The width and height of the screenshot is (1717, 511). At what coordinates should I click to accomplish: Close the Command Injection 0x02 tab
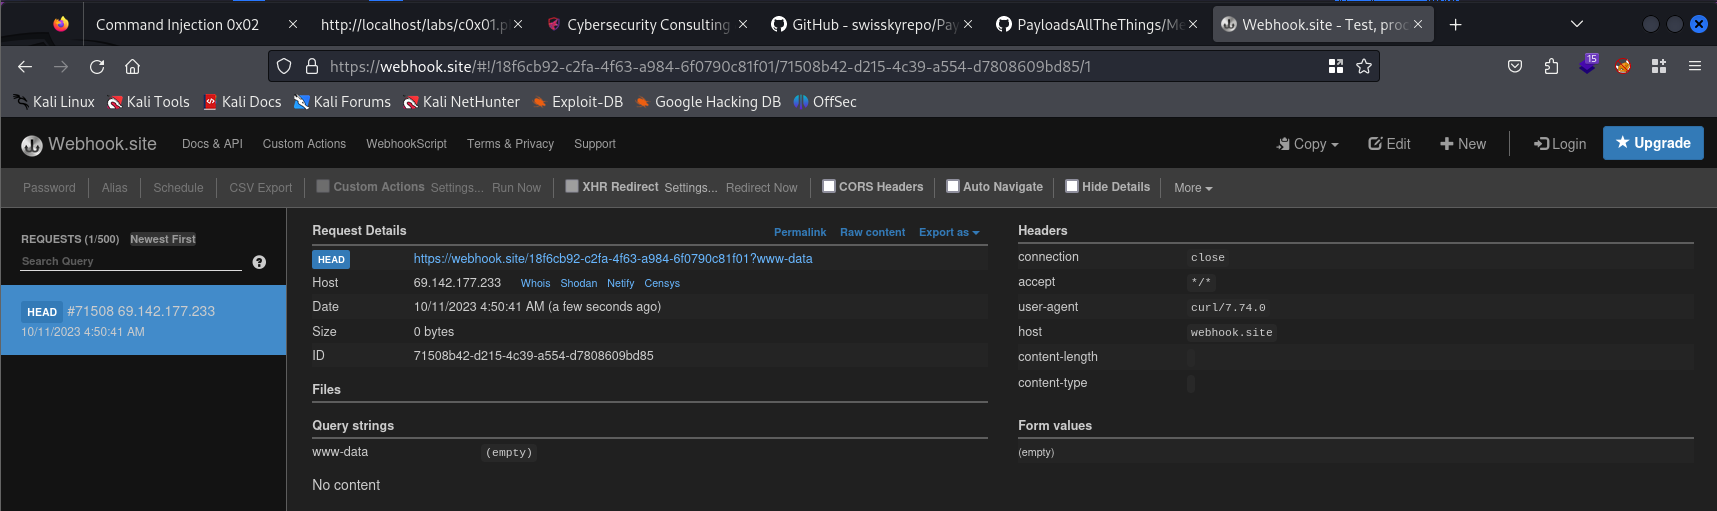click(x=292, y=24)
